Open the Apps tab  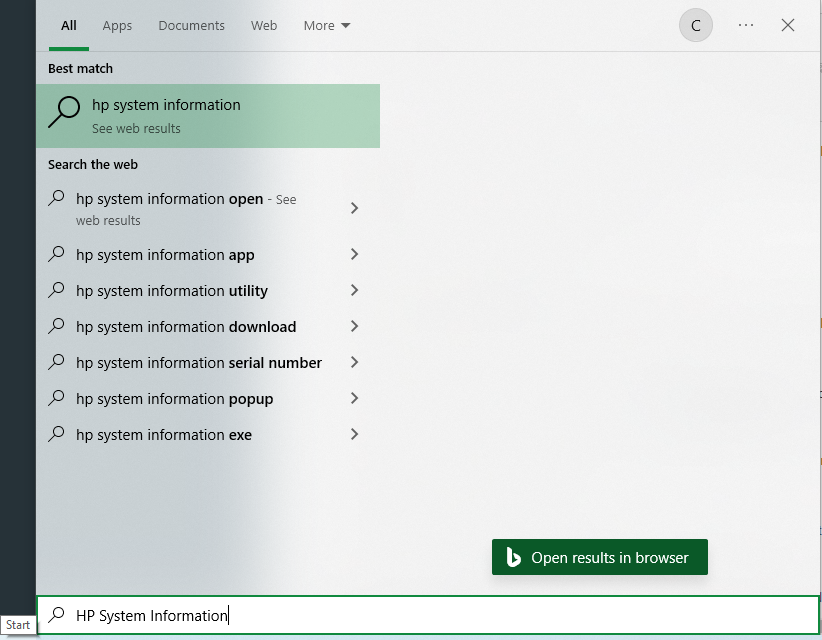pos(117,25)
